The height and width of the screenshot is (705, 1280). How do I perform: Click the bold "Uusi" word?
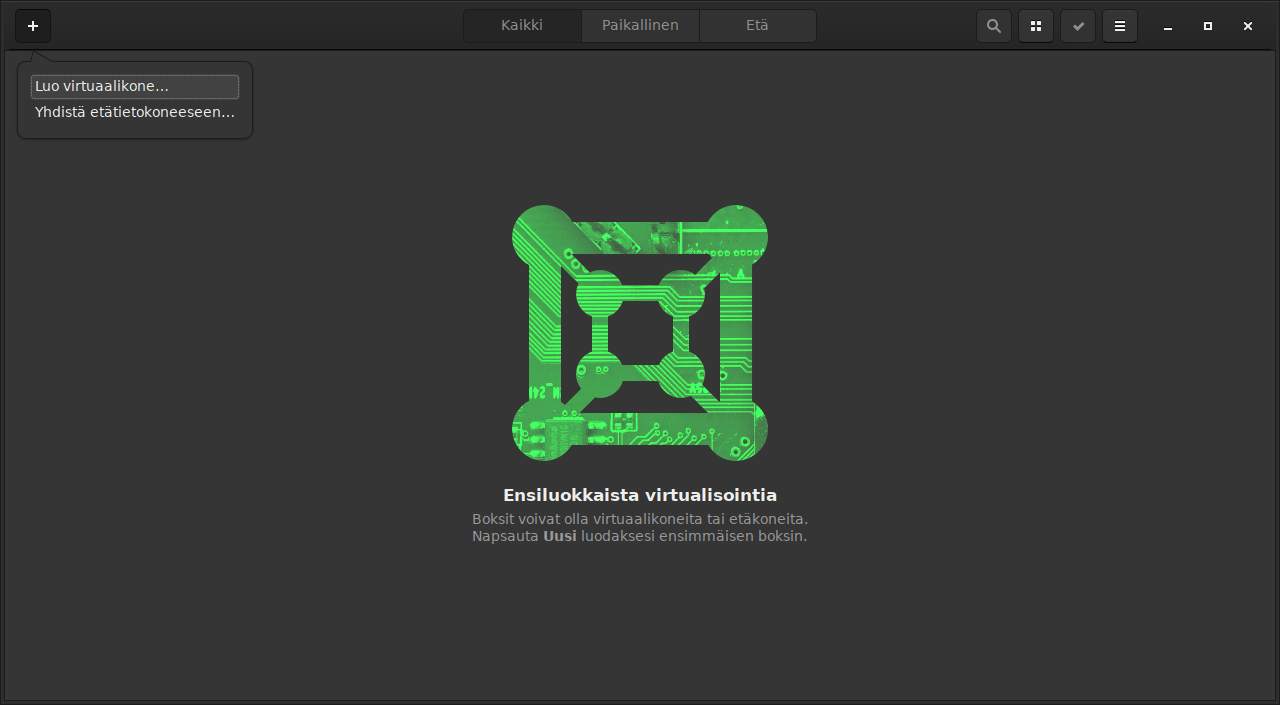(x=560, y=536)
